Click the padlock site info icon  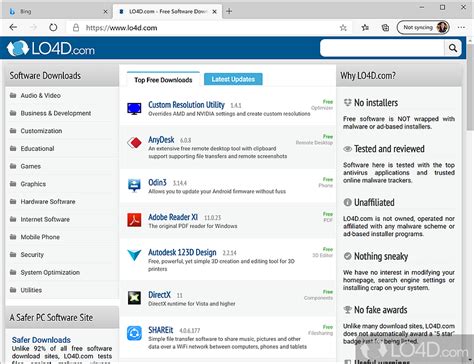coord(76,28)
